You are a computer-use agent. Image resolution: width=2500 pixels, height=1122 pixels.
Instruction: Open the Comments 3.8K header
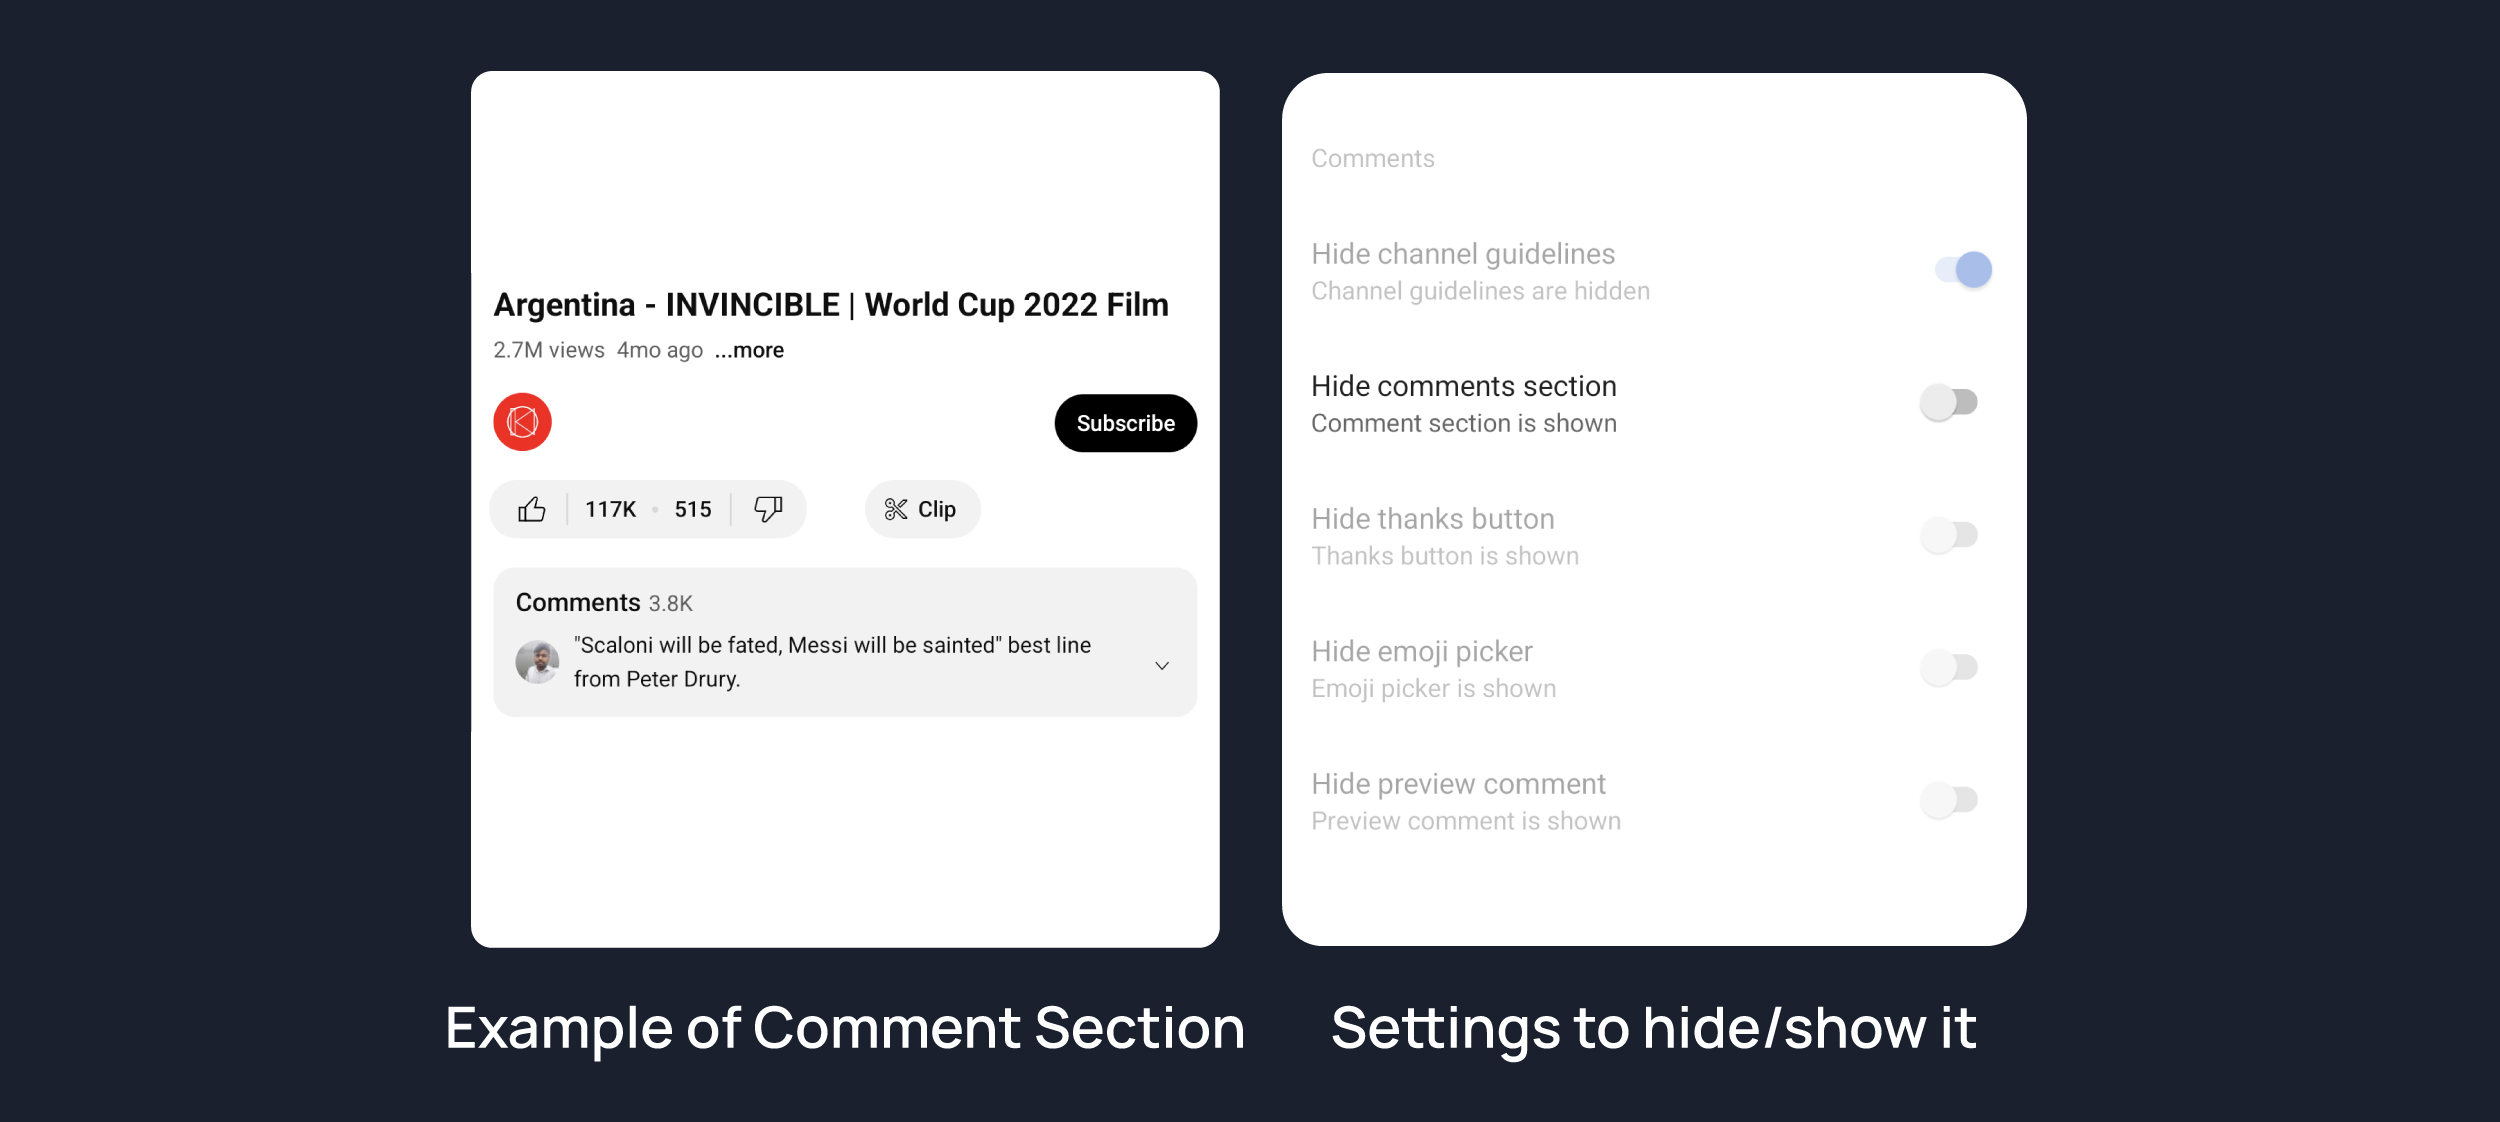[604, 603]
